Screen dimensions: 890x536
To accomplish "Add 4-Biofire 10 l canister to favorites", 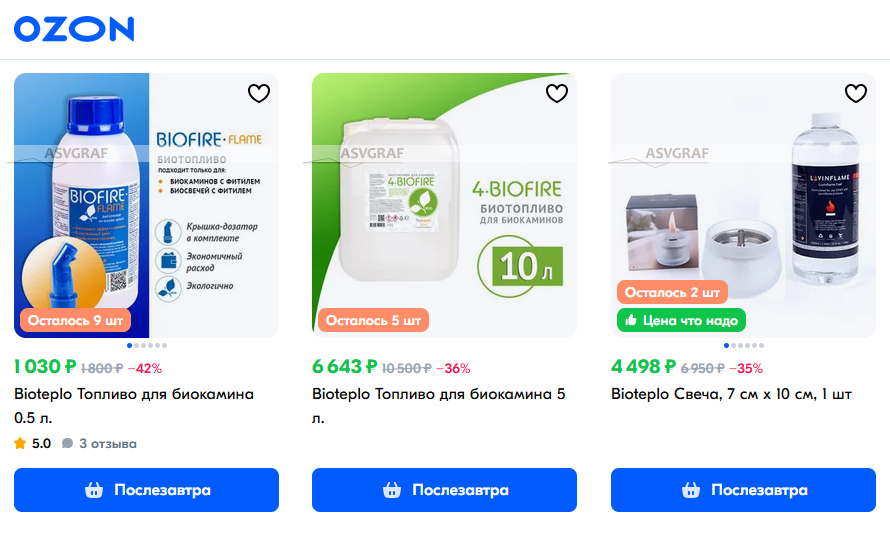I will coord(557,93).
